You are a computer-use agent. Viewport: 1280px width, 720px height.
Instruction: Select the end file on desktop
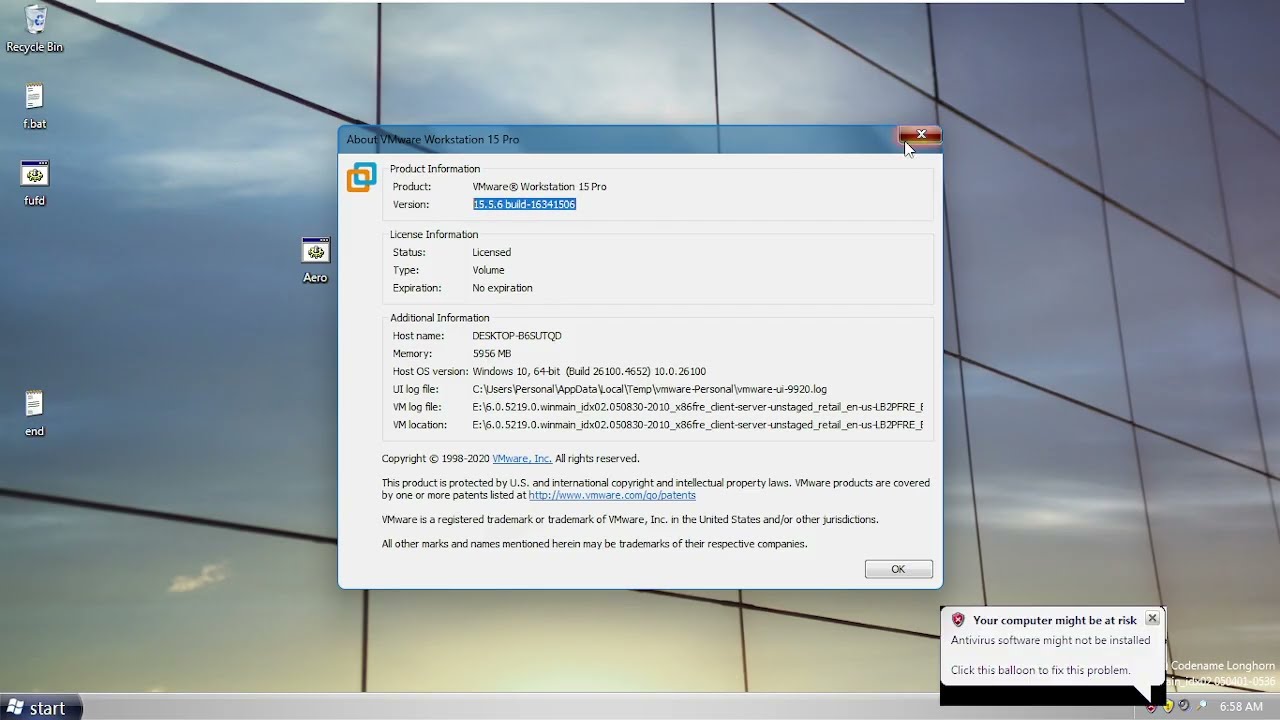click(35, 413)
